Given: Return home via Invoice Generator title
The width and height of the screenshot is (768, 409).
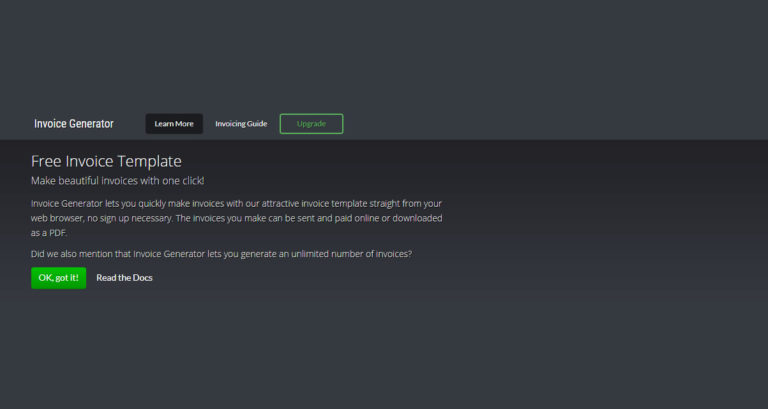Looking at the screenshot, I should click(74, 124).
